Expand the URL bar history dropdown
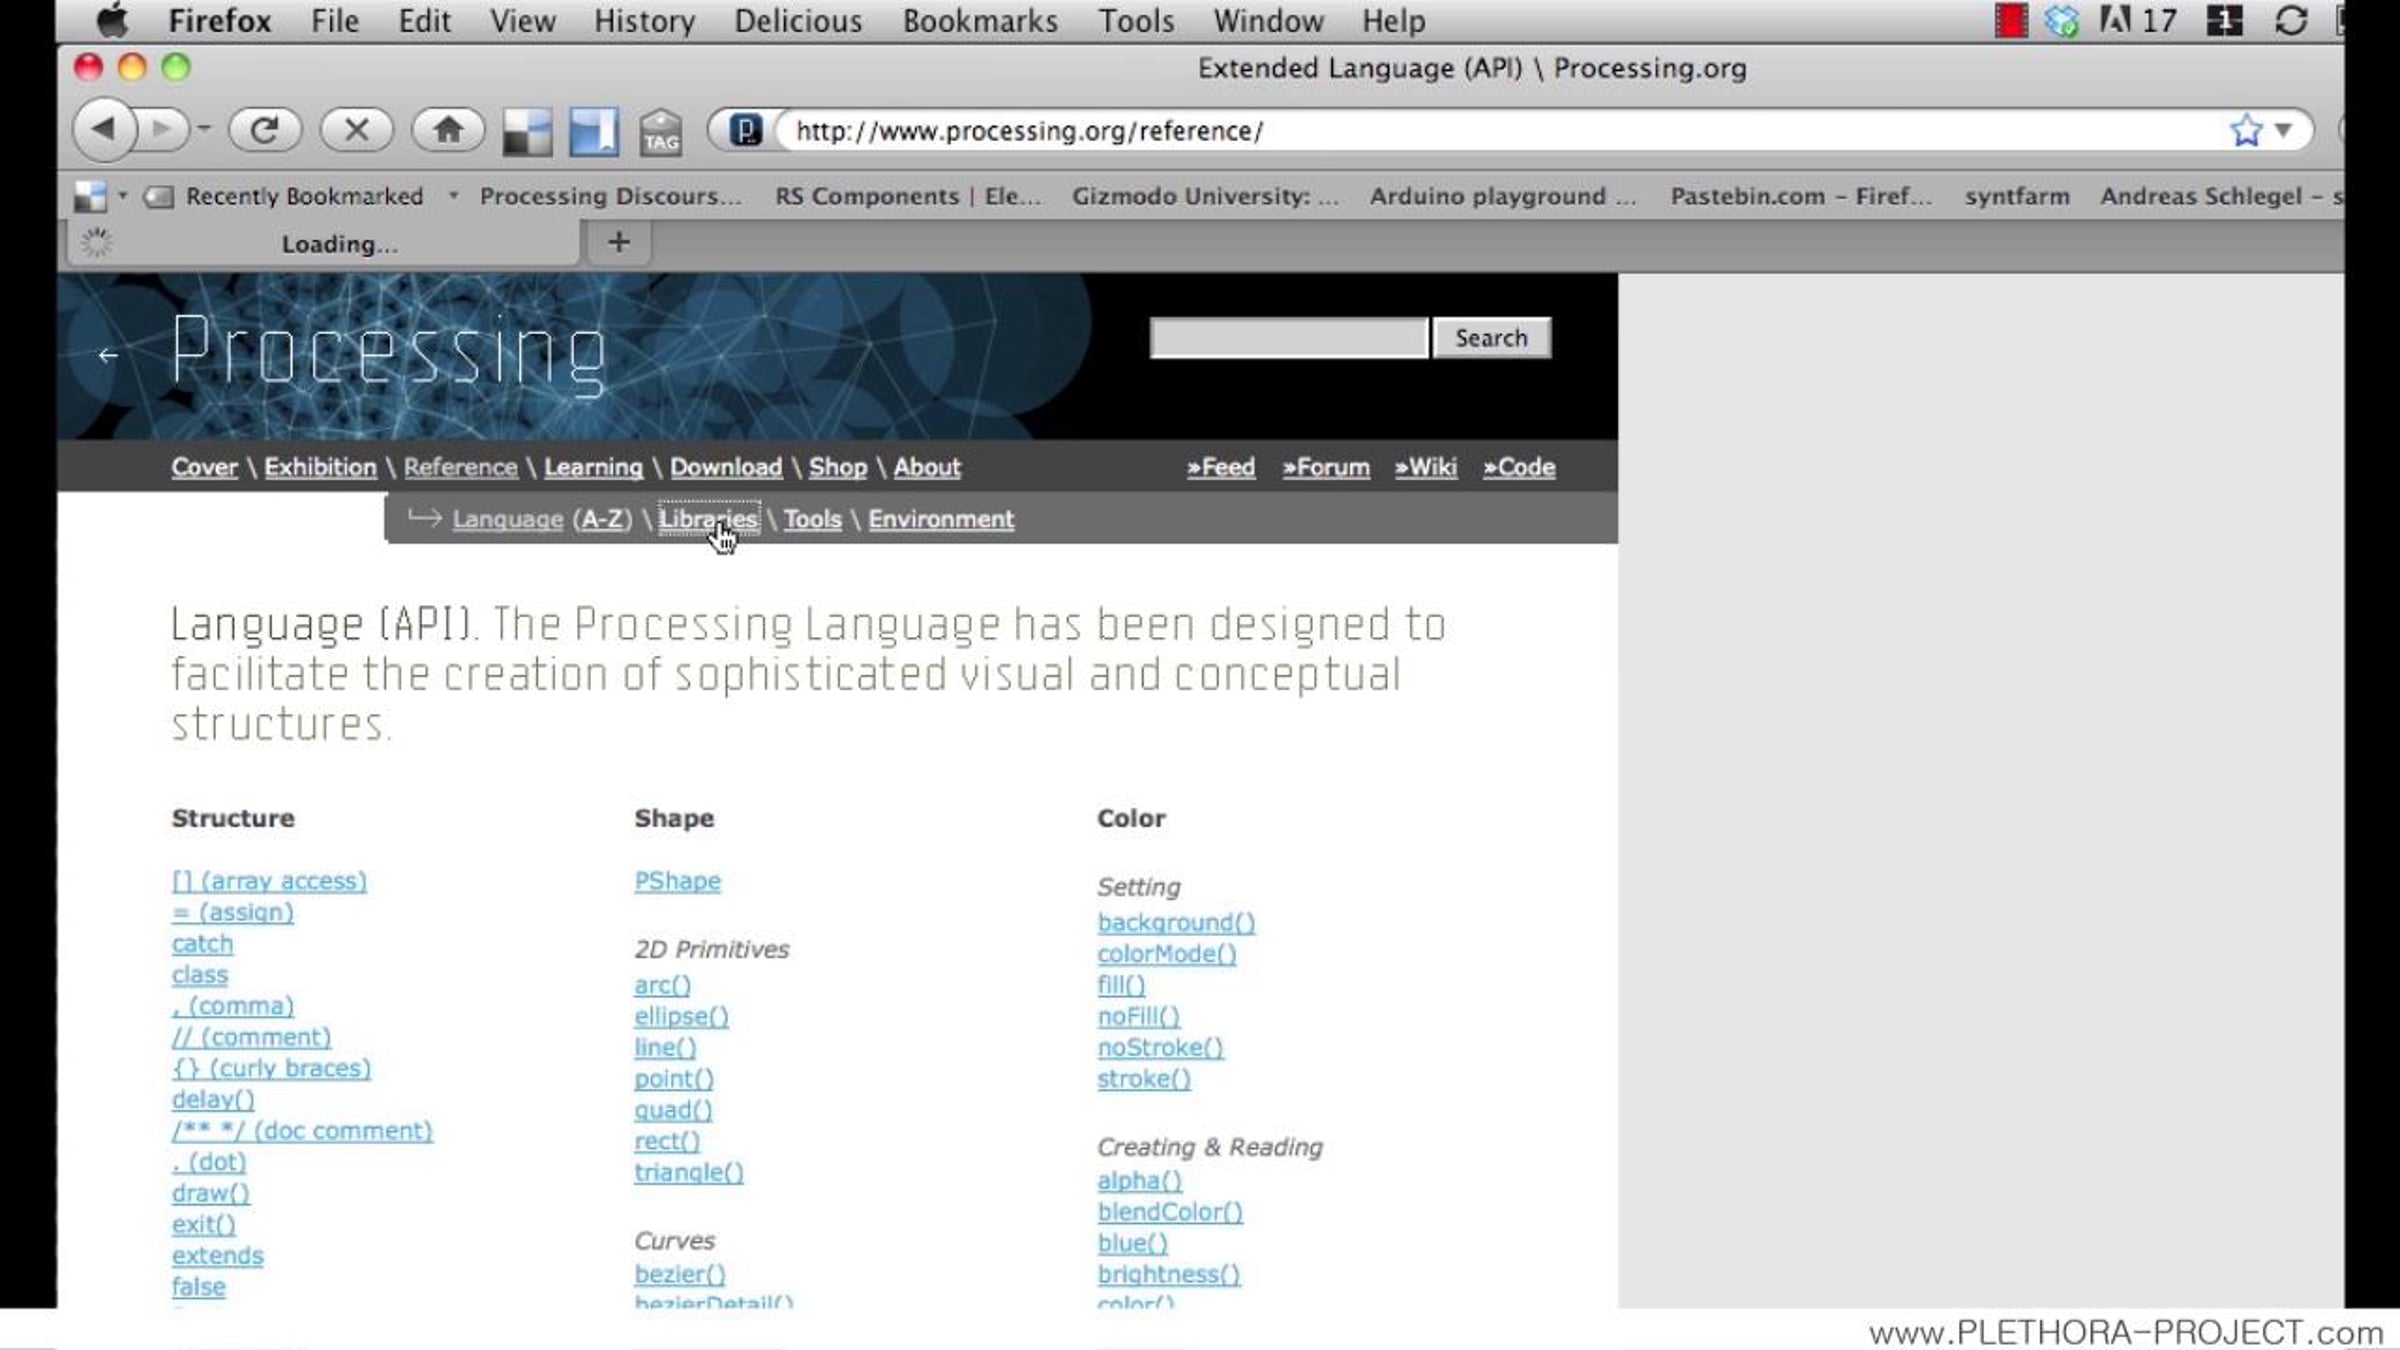Image resolution: width=2400 pixels, height=1350 pixels. (2284, 131)
